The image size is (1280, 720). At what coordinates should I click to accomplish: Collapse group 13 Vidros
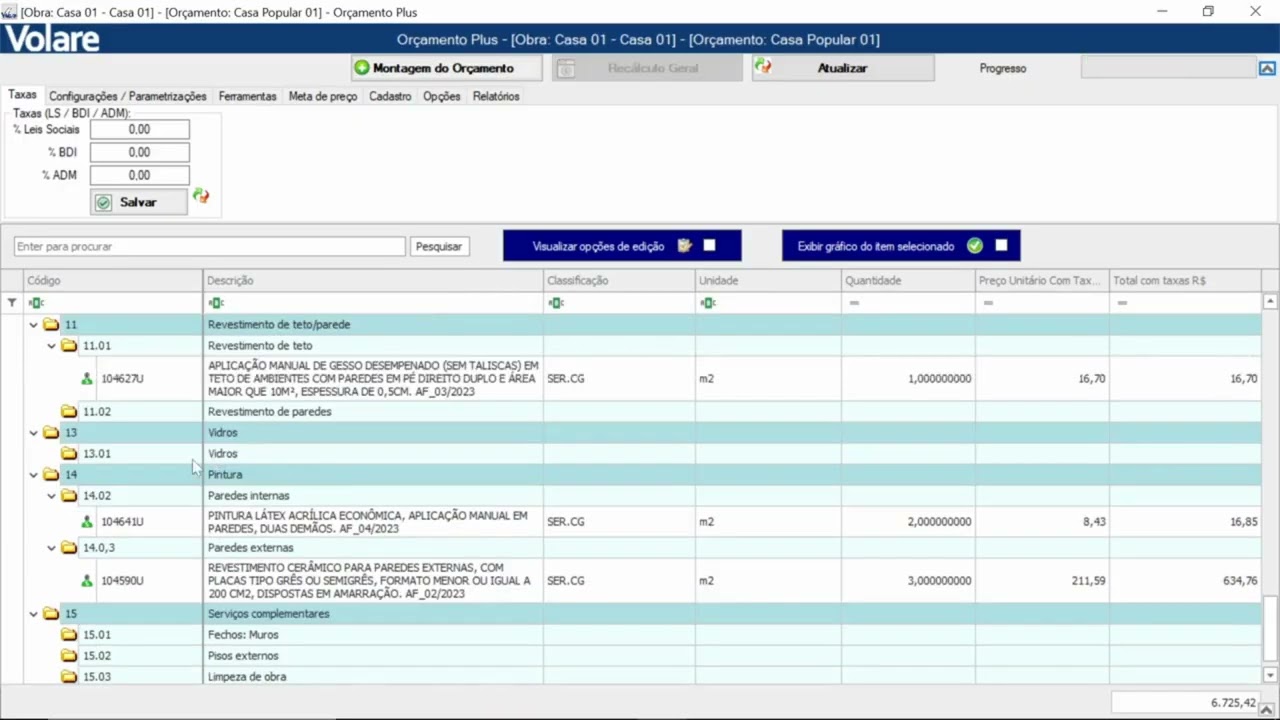point(33,432)
